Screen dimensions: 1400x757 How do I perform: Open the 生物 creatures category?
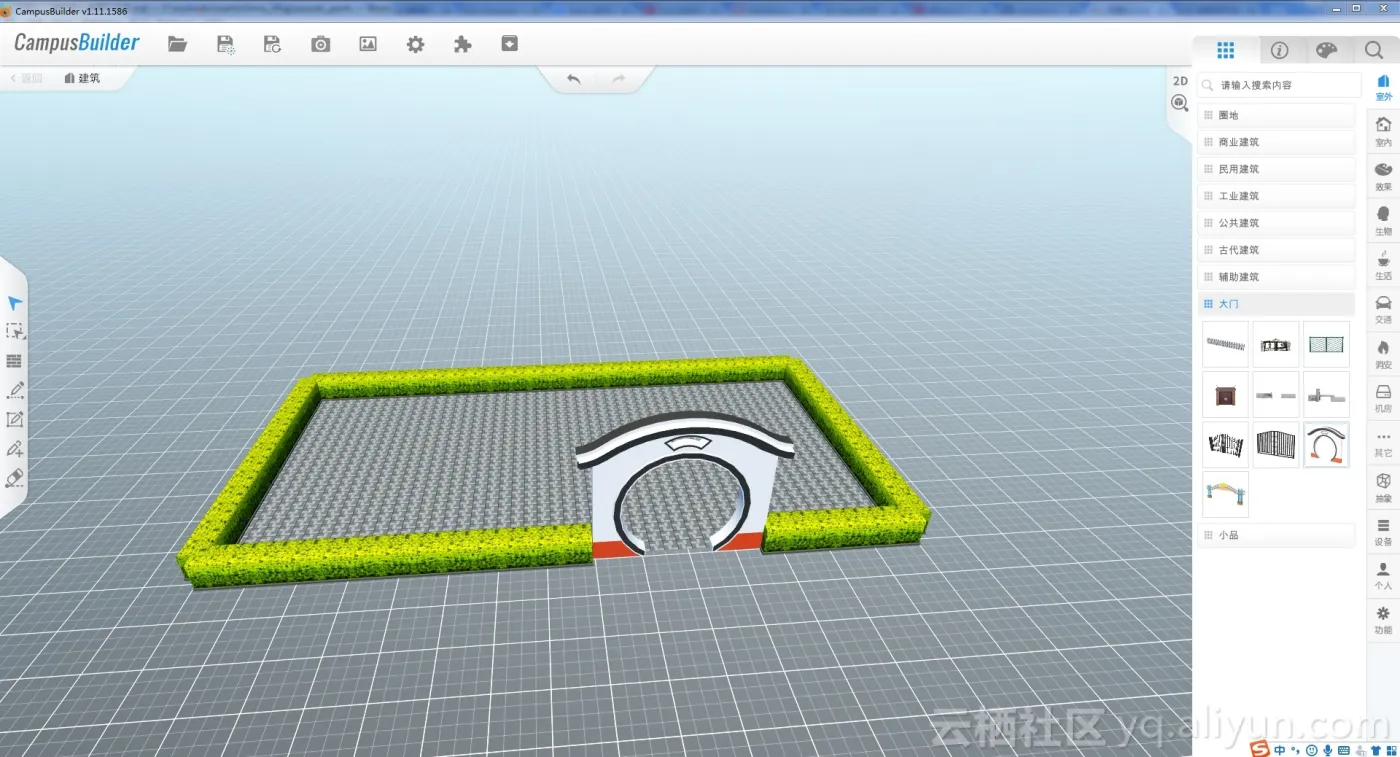click(1383, 220)
